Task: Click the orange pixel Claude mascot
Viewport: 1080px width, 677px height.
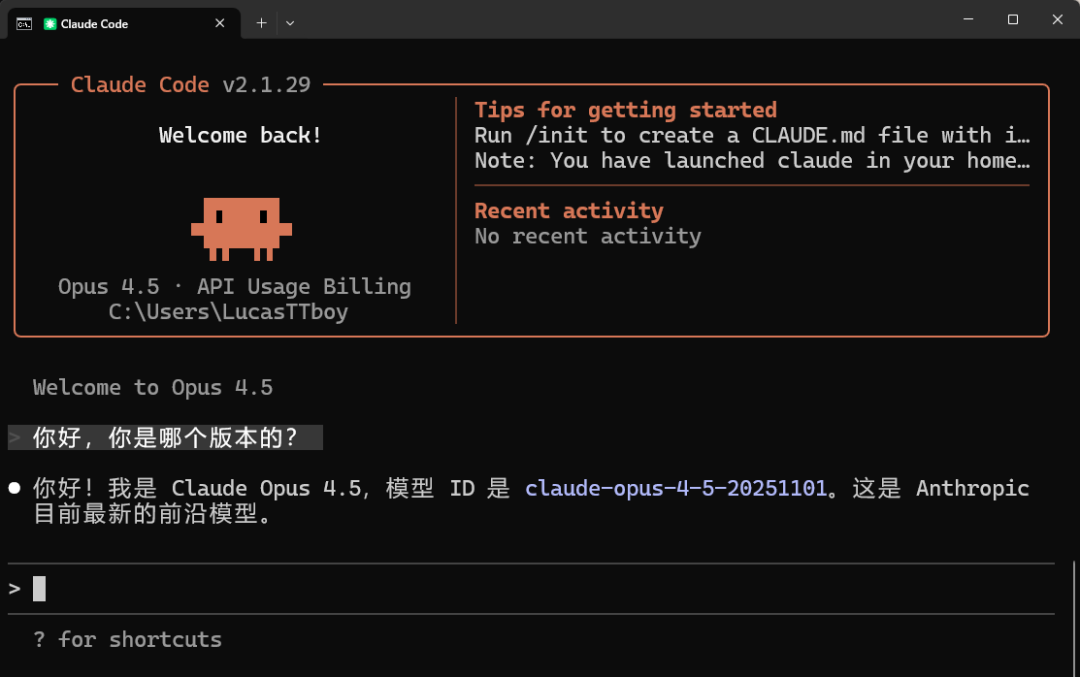Action: tap(241, 229)
